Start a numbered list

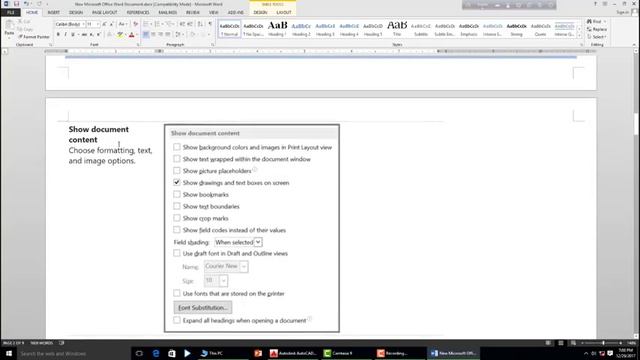[x=158, y=24]
